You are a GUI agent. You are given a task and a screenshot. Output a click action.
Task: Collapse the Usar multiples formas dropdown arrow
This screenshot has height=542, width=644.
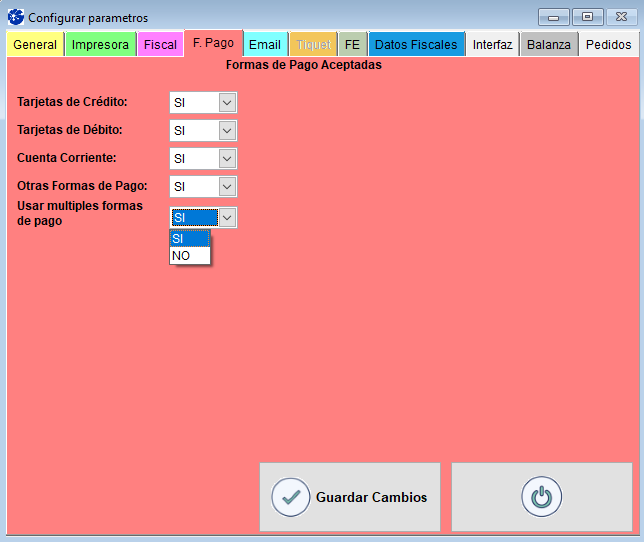227,217
